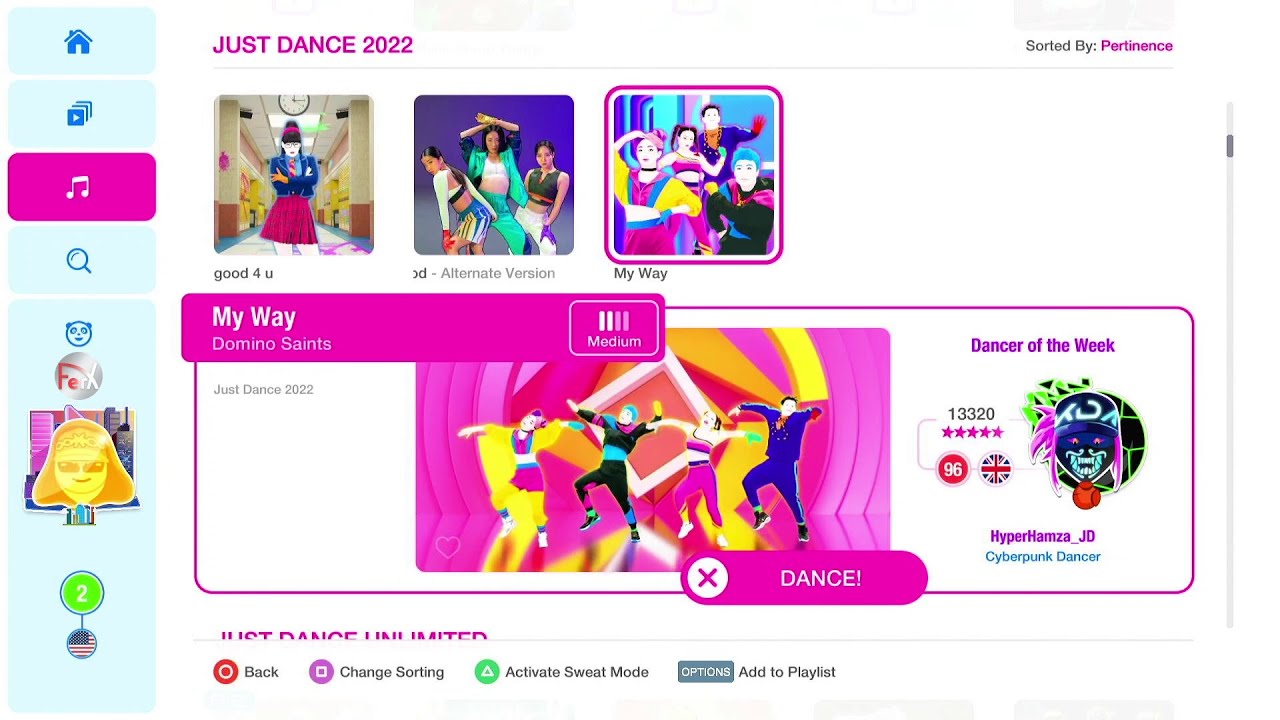Viewport: 1280px width, 720px height.
Task: Click the green level 2 badge
Action: tap(82, 594)
